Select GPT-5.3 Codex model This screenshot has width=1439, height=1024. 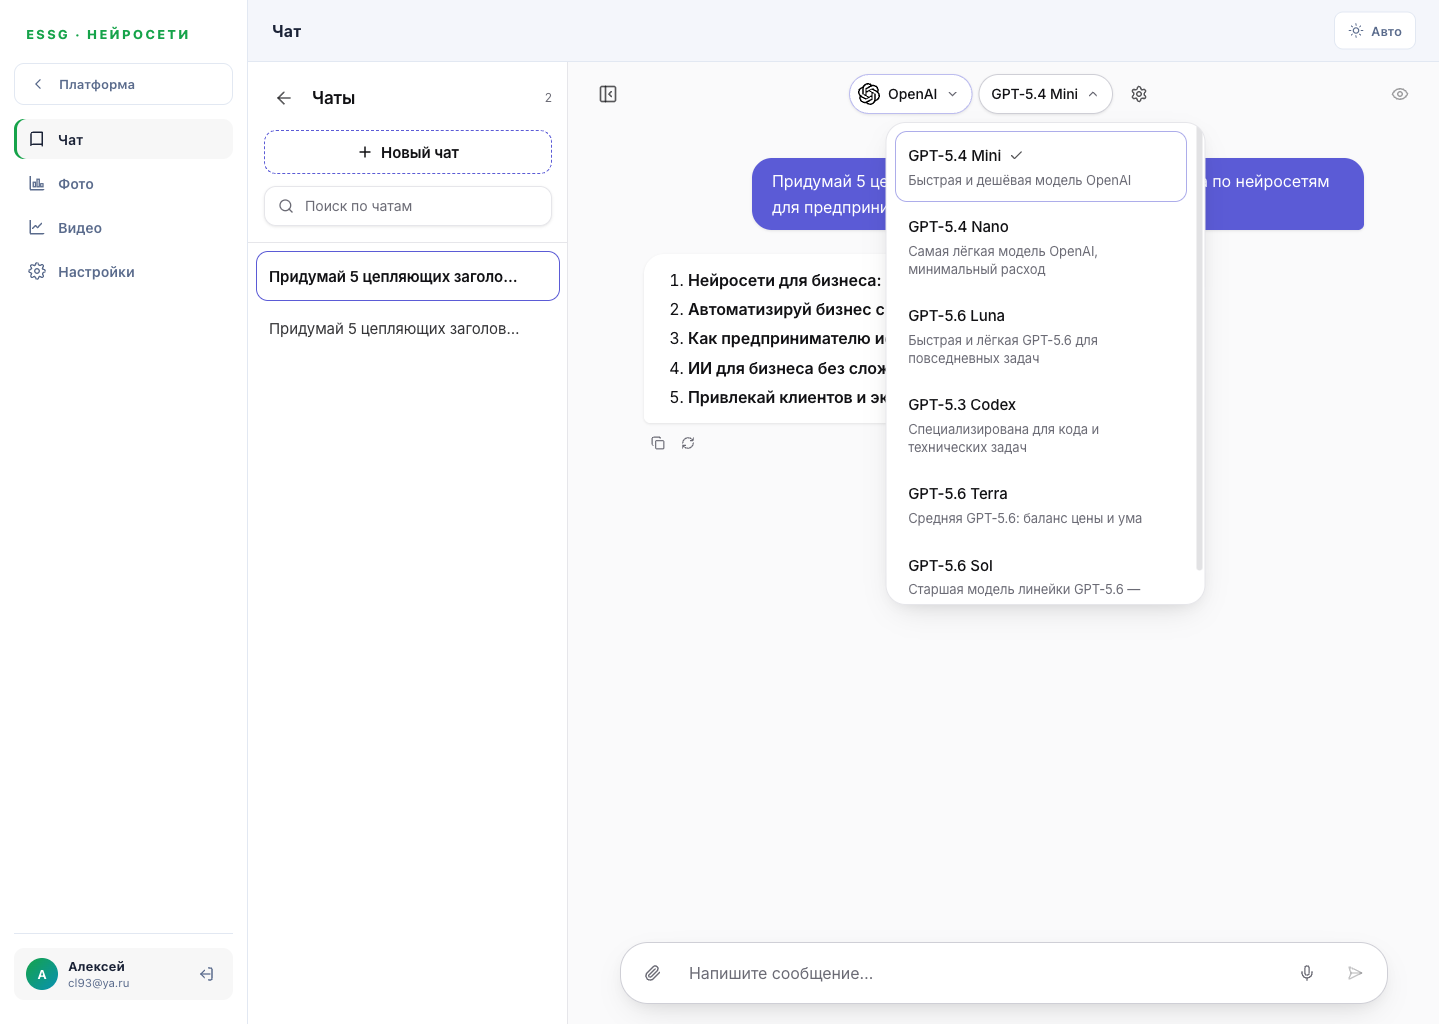point(1041,425)
